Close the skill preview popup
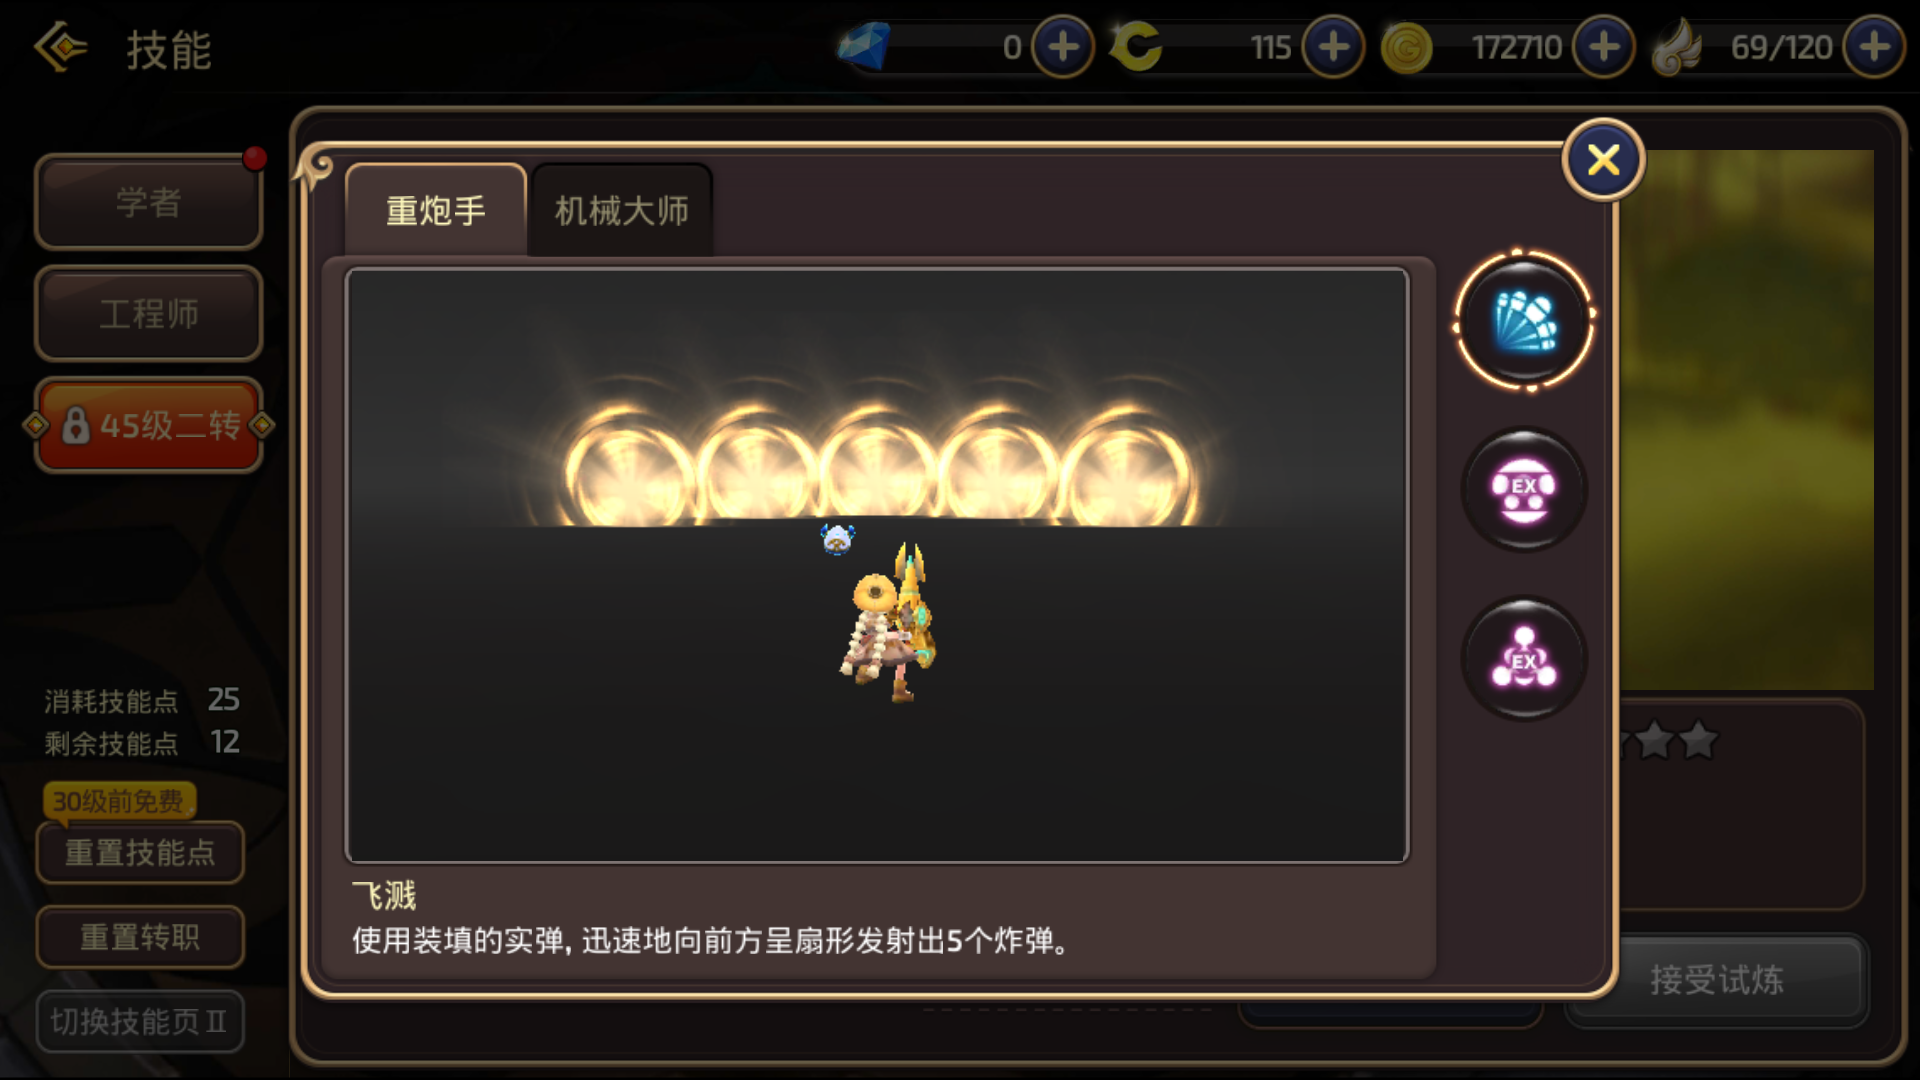This screenshot has width=1920, height=1080. click(x=1603, y=160)
